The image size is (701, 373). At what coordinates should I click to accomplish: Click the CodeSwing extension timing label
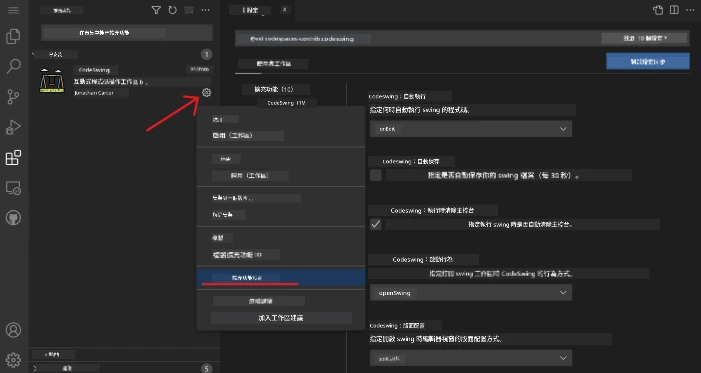(x=198, y=69)
